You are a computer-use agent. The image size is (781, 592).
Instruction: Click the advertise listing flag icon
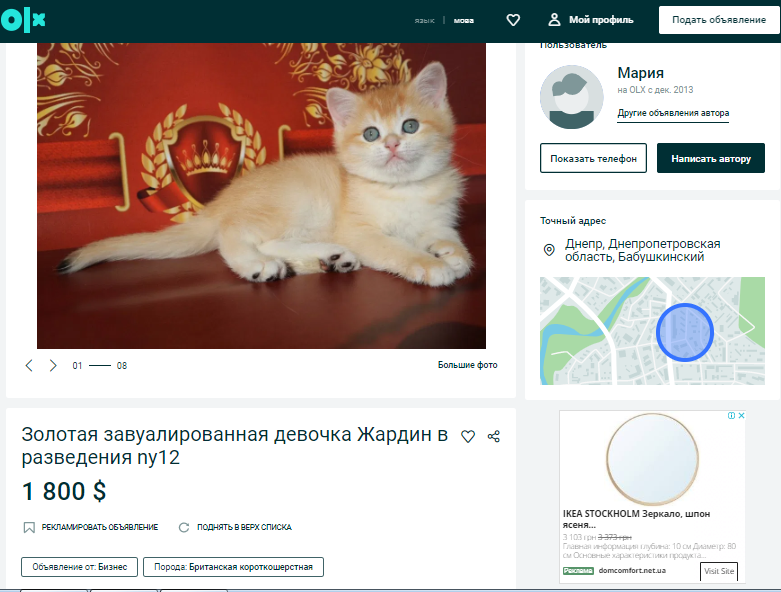(x=29, y=527)
